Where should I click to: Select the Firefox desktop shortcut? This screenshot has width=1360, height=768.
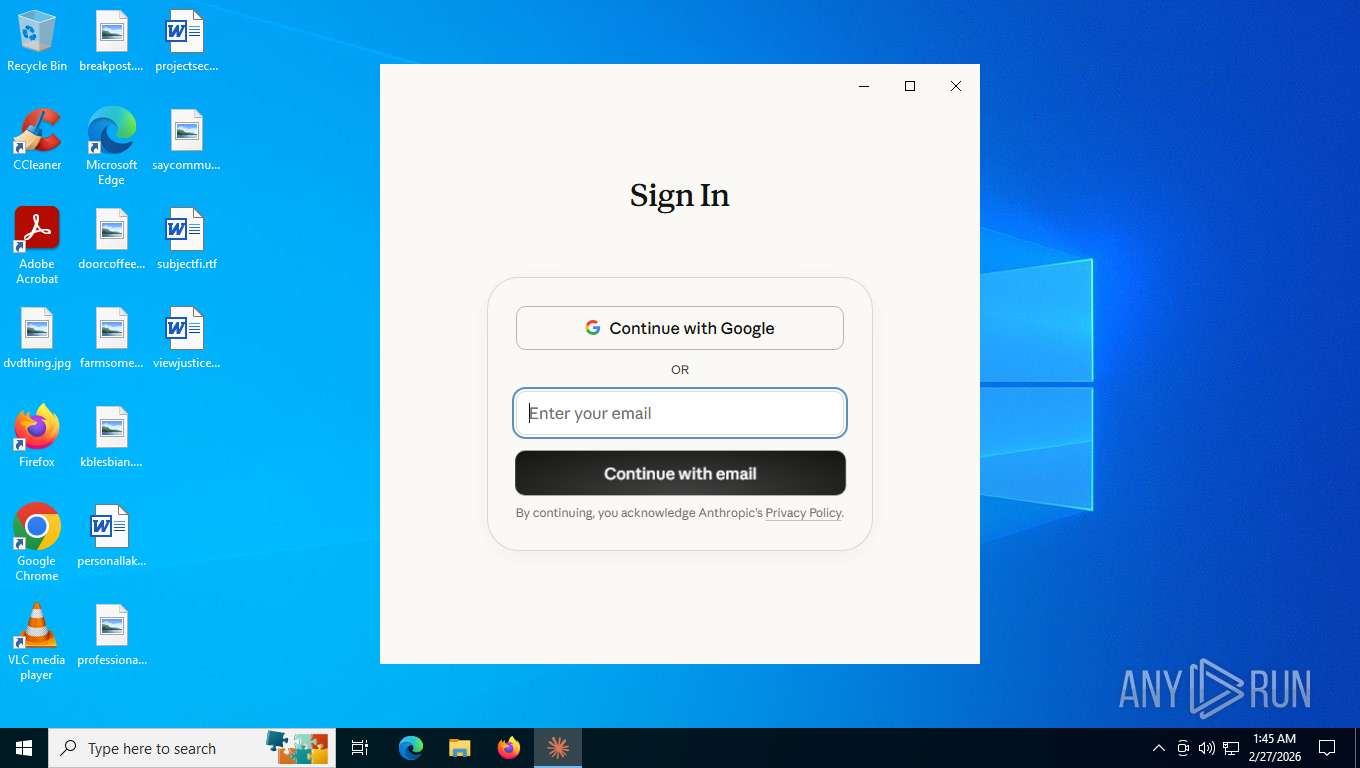(x=37, y=437)
